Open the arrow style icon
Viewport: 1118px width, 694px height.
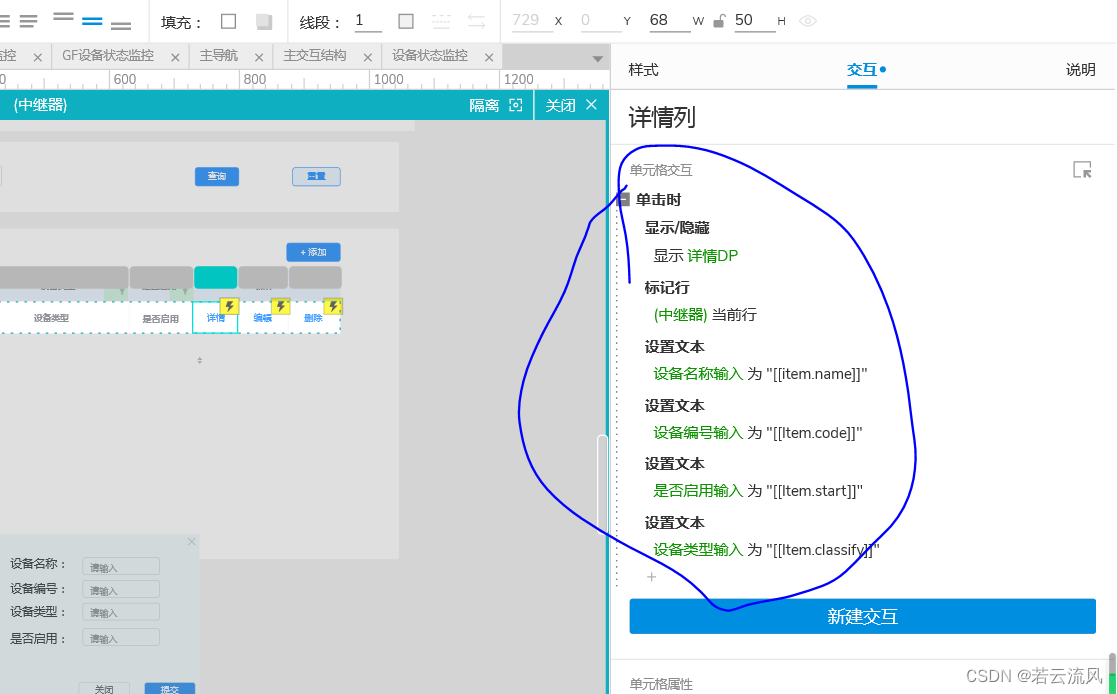coord(476,21)
